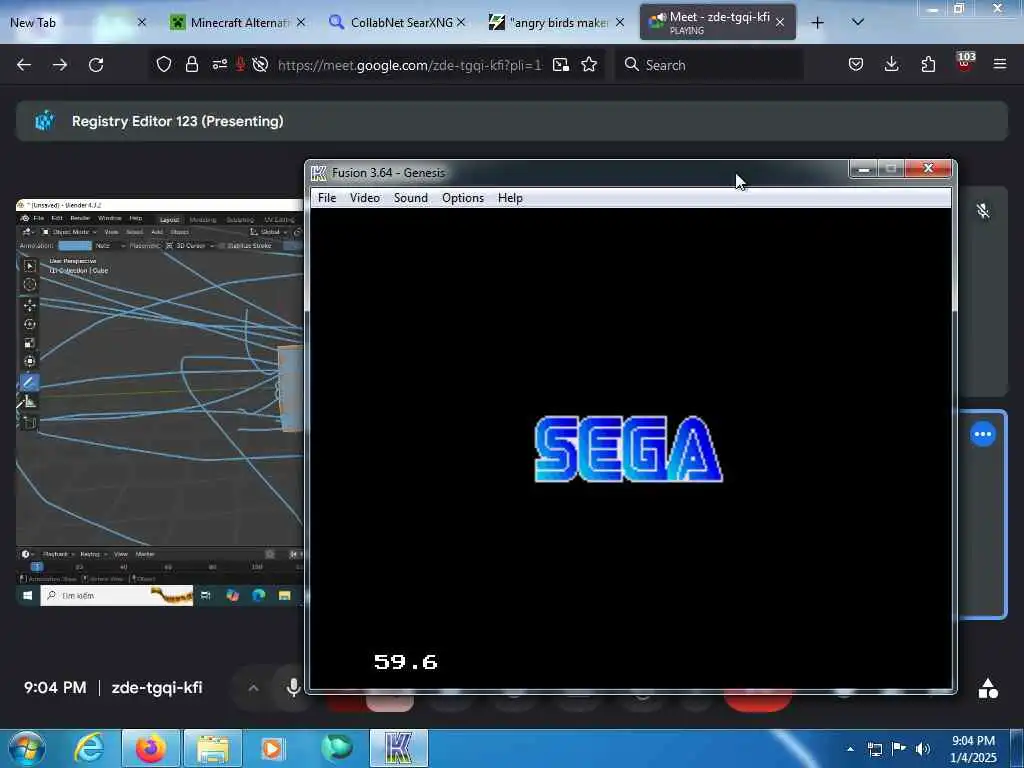Open Blender's Global orientation dropdown
1024x768 pixels.
(x=269, y=232)
